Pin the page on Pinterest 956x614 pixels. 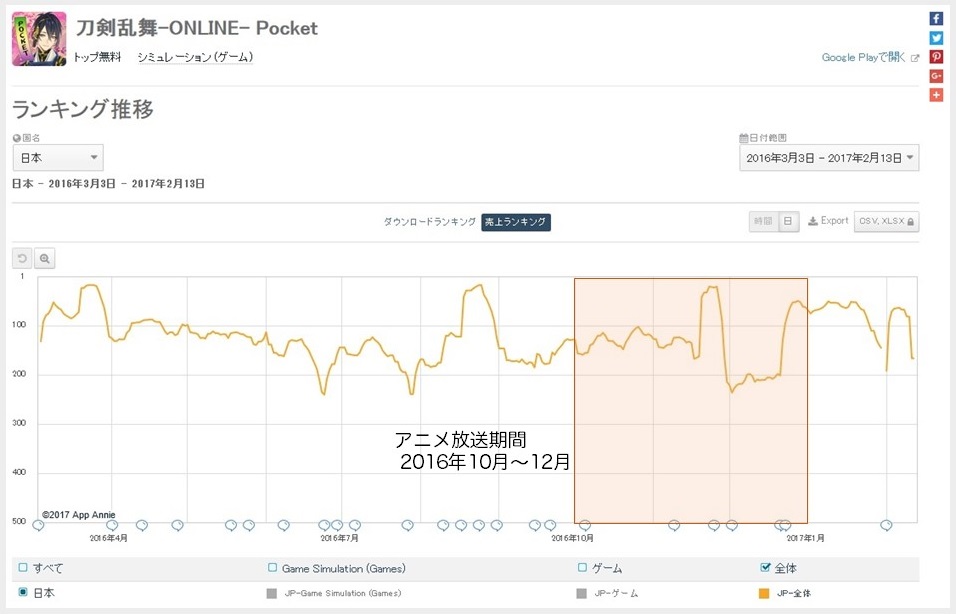pyautogui.click(x=936, y=57)
